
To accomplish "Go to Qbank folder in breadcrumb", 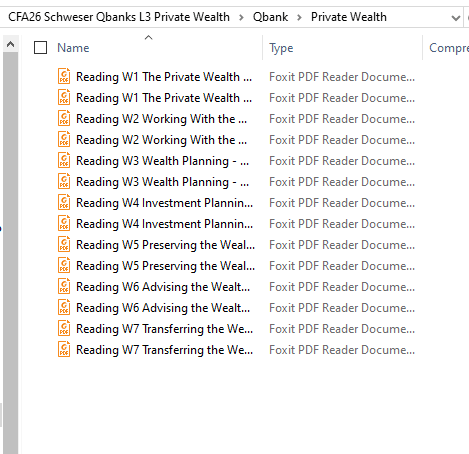I will pyautogui.click(x=270, y=17).
